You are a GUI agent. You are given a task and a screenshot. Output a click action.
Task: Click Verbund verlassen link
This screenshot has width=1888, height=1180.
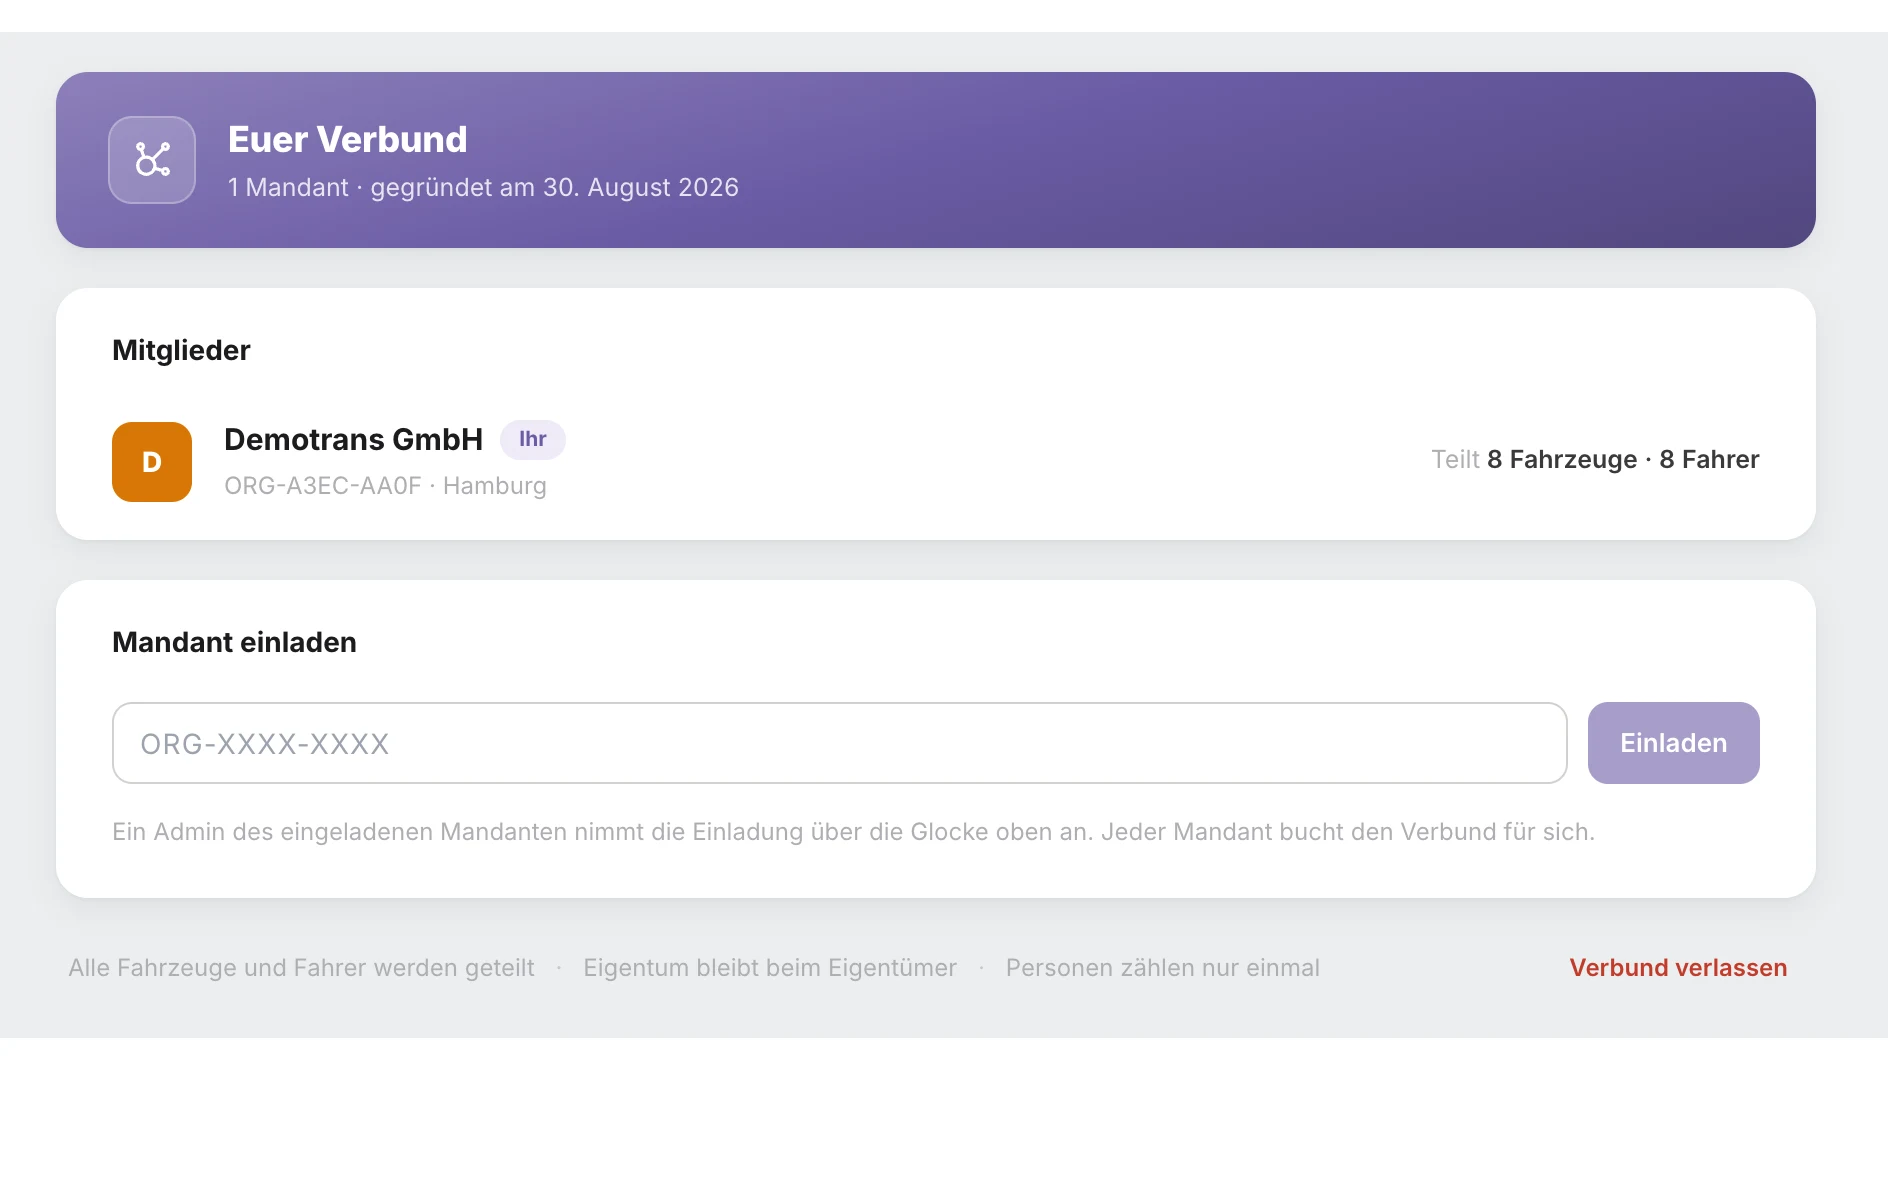[1678, 968]
